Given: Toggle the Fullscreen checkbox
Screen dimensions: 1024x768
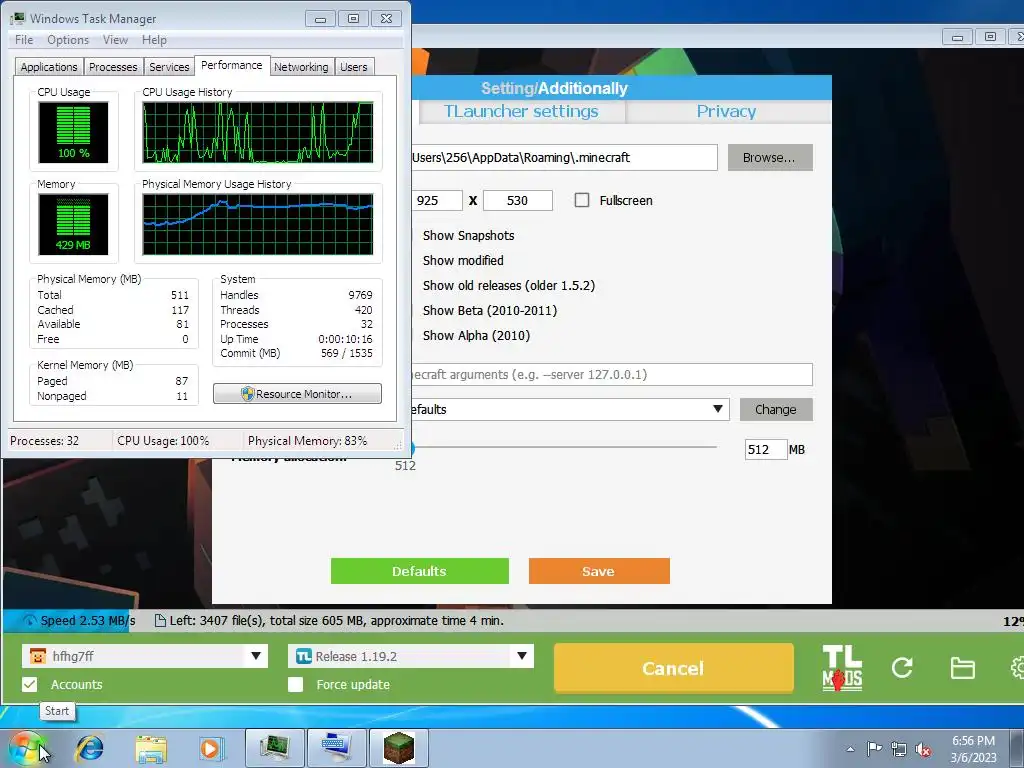Looking at the screenshot, I should [x=581, y=200].
